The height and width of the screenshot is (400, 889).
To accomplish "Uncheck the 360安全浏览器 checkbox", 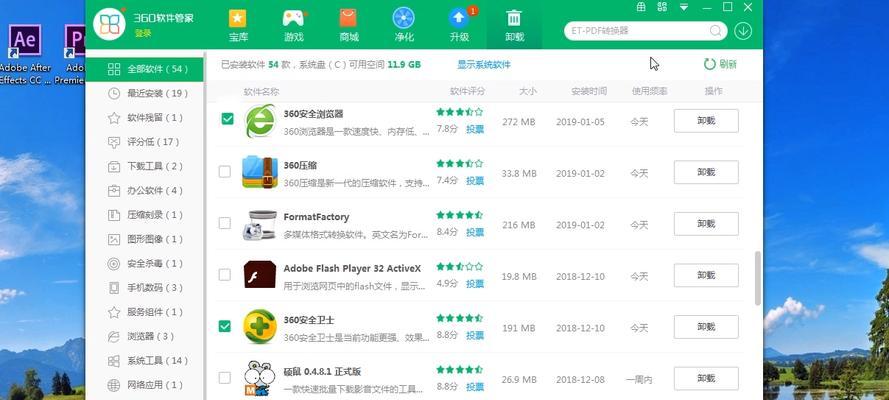I will click(227, 118).
